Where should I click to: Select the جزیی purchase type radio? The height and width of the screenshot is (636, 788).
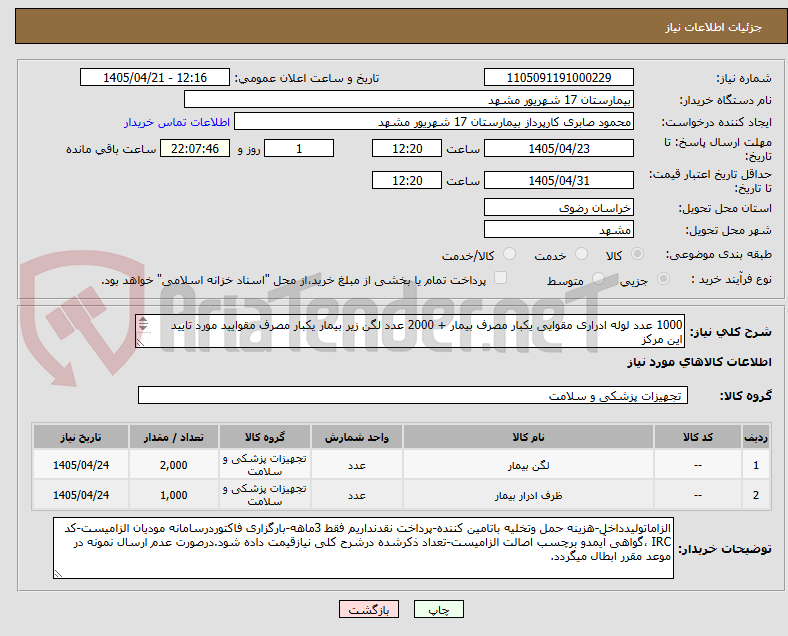(x=663, y=279)
